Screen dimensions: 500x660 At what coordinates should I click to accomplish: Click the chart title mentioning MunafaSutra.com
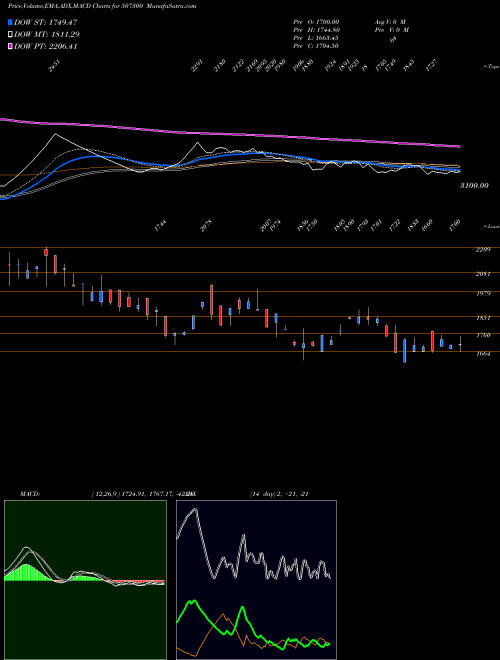point(102,6)
